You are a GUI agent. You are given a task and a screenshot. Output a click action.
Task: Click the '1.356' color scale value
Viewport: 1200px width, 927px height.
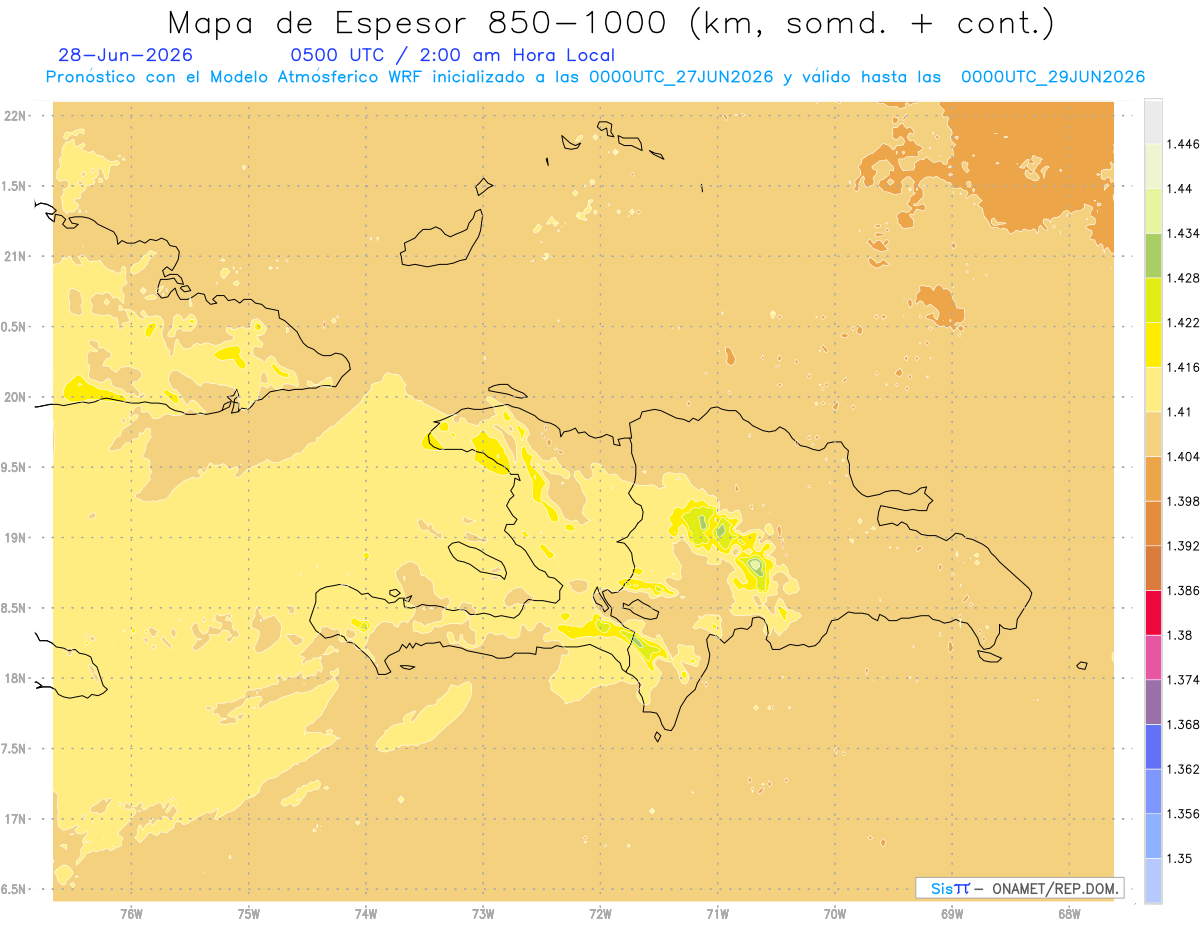click(1183, 814)
